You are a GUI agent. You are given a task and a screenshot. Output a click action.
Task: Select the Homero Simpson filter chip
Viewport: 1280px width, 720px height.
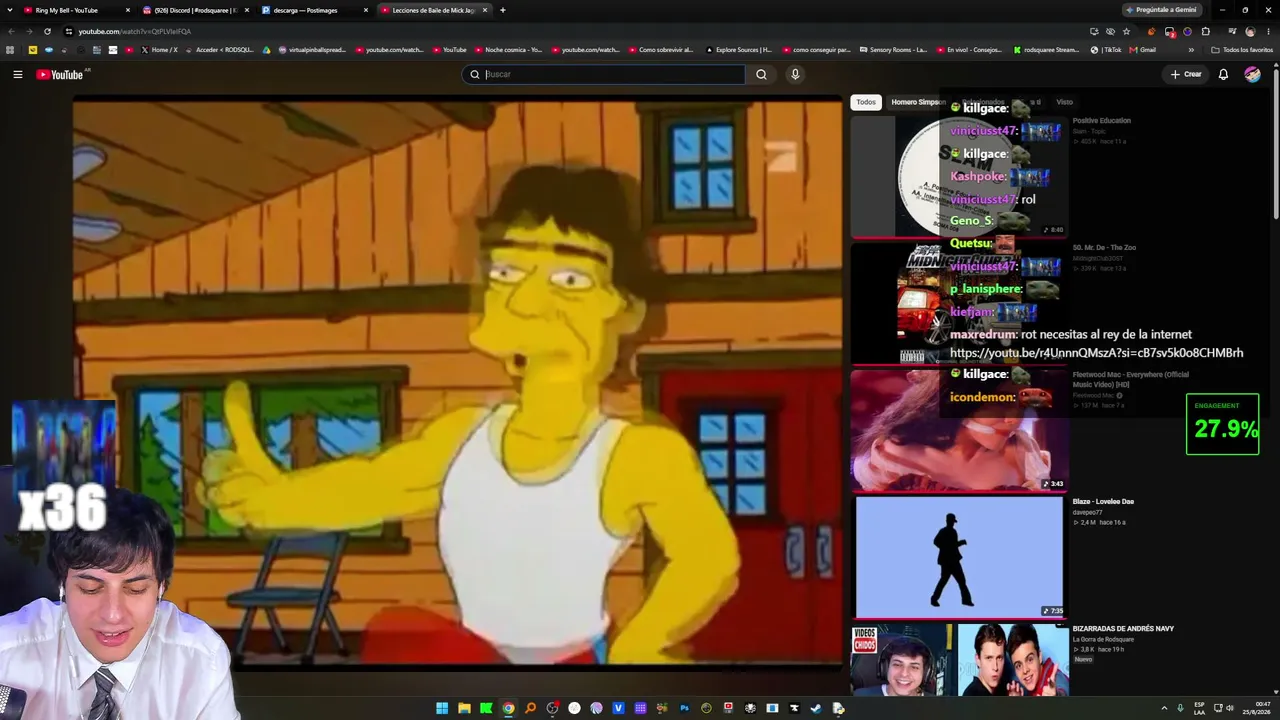917,102
